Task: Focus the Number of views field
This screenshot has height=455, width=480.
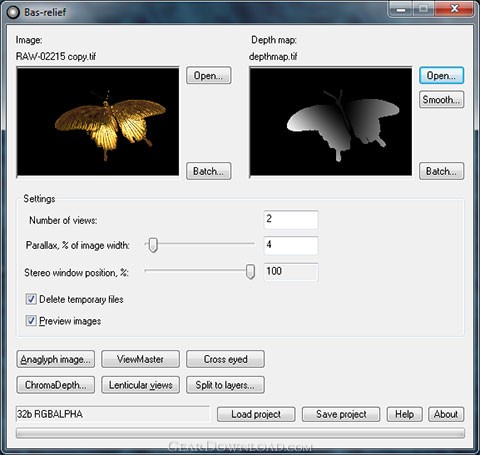Action: (x=291, y=220)
